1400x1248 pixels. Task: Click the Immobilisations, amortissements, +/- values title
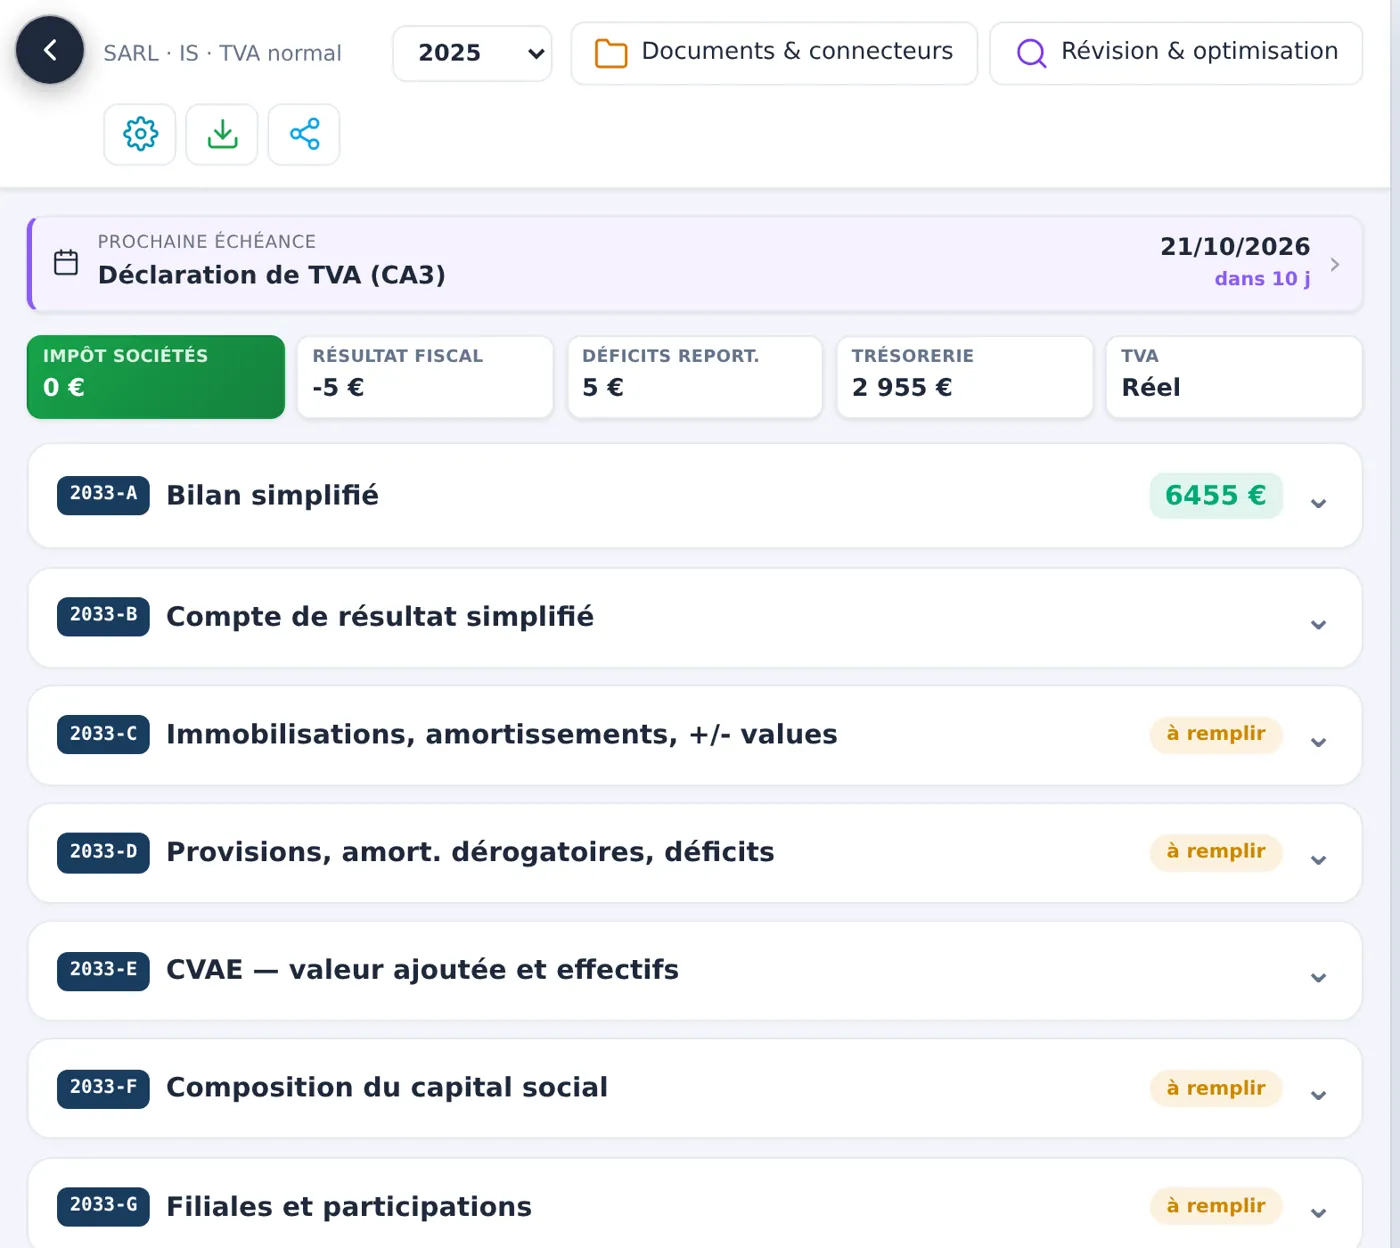(502, 735)
